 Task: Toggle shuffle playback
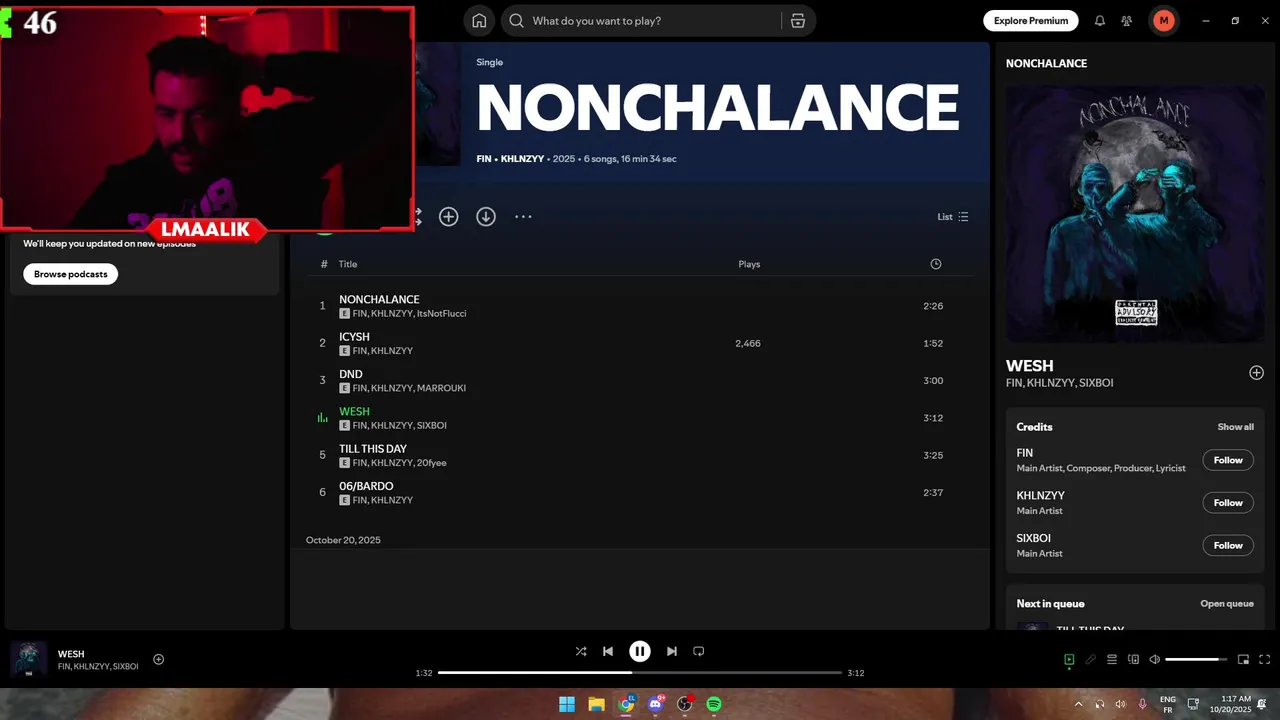(581, 651)
